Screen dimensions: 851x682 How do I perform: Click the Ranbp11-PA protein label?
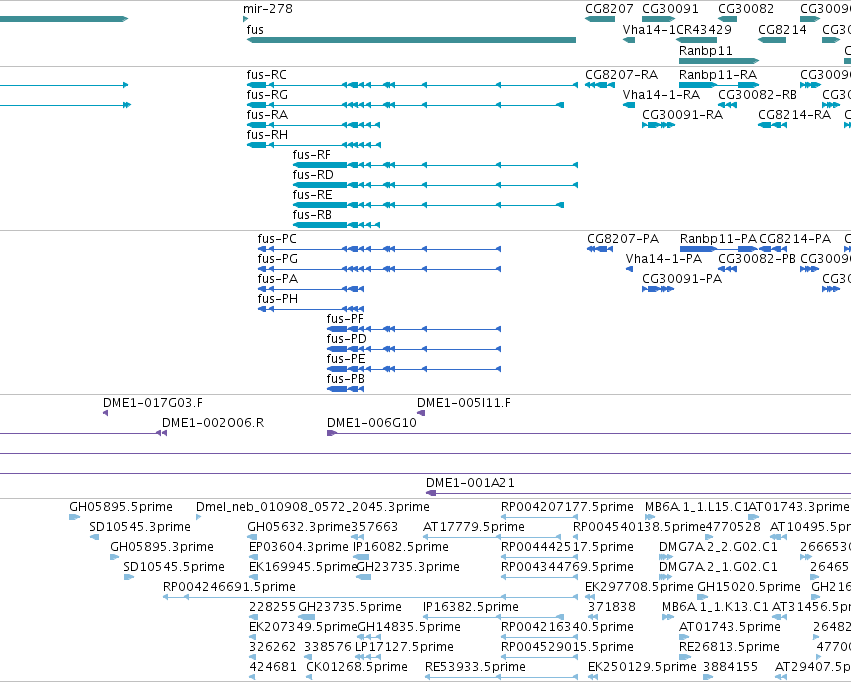click(718, 239)
